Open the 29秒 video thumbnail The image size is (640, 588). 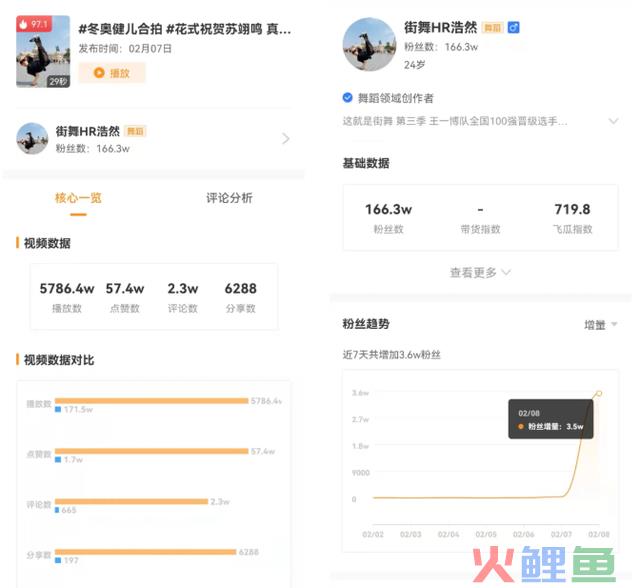pos(43,51)
